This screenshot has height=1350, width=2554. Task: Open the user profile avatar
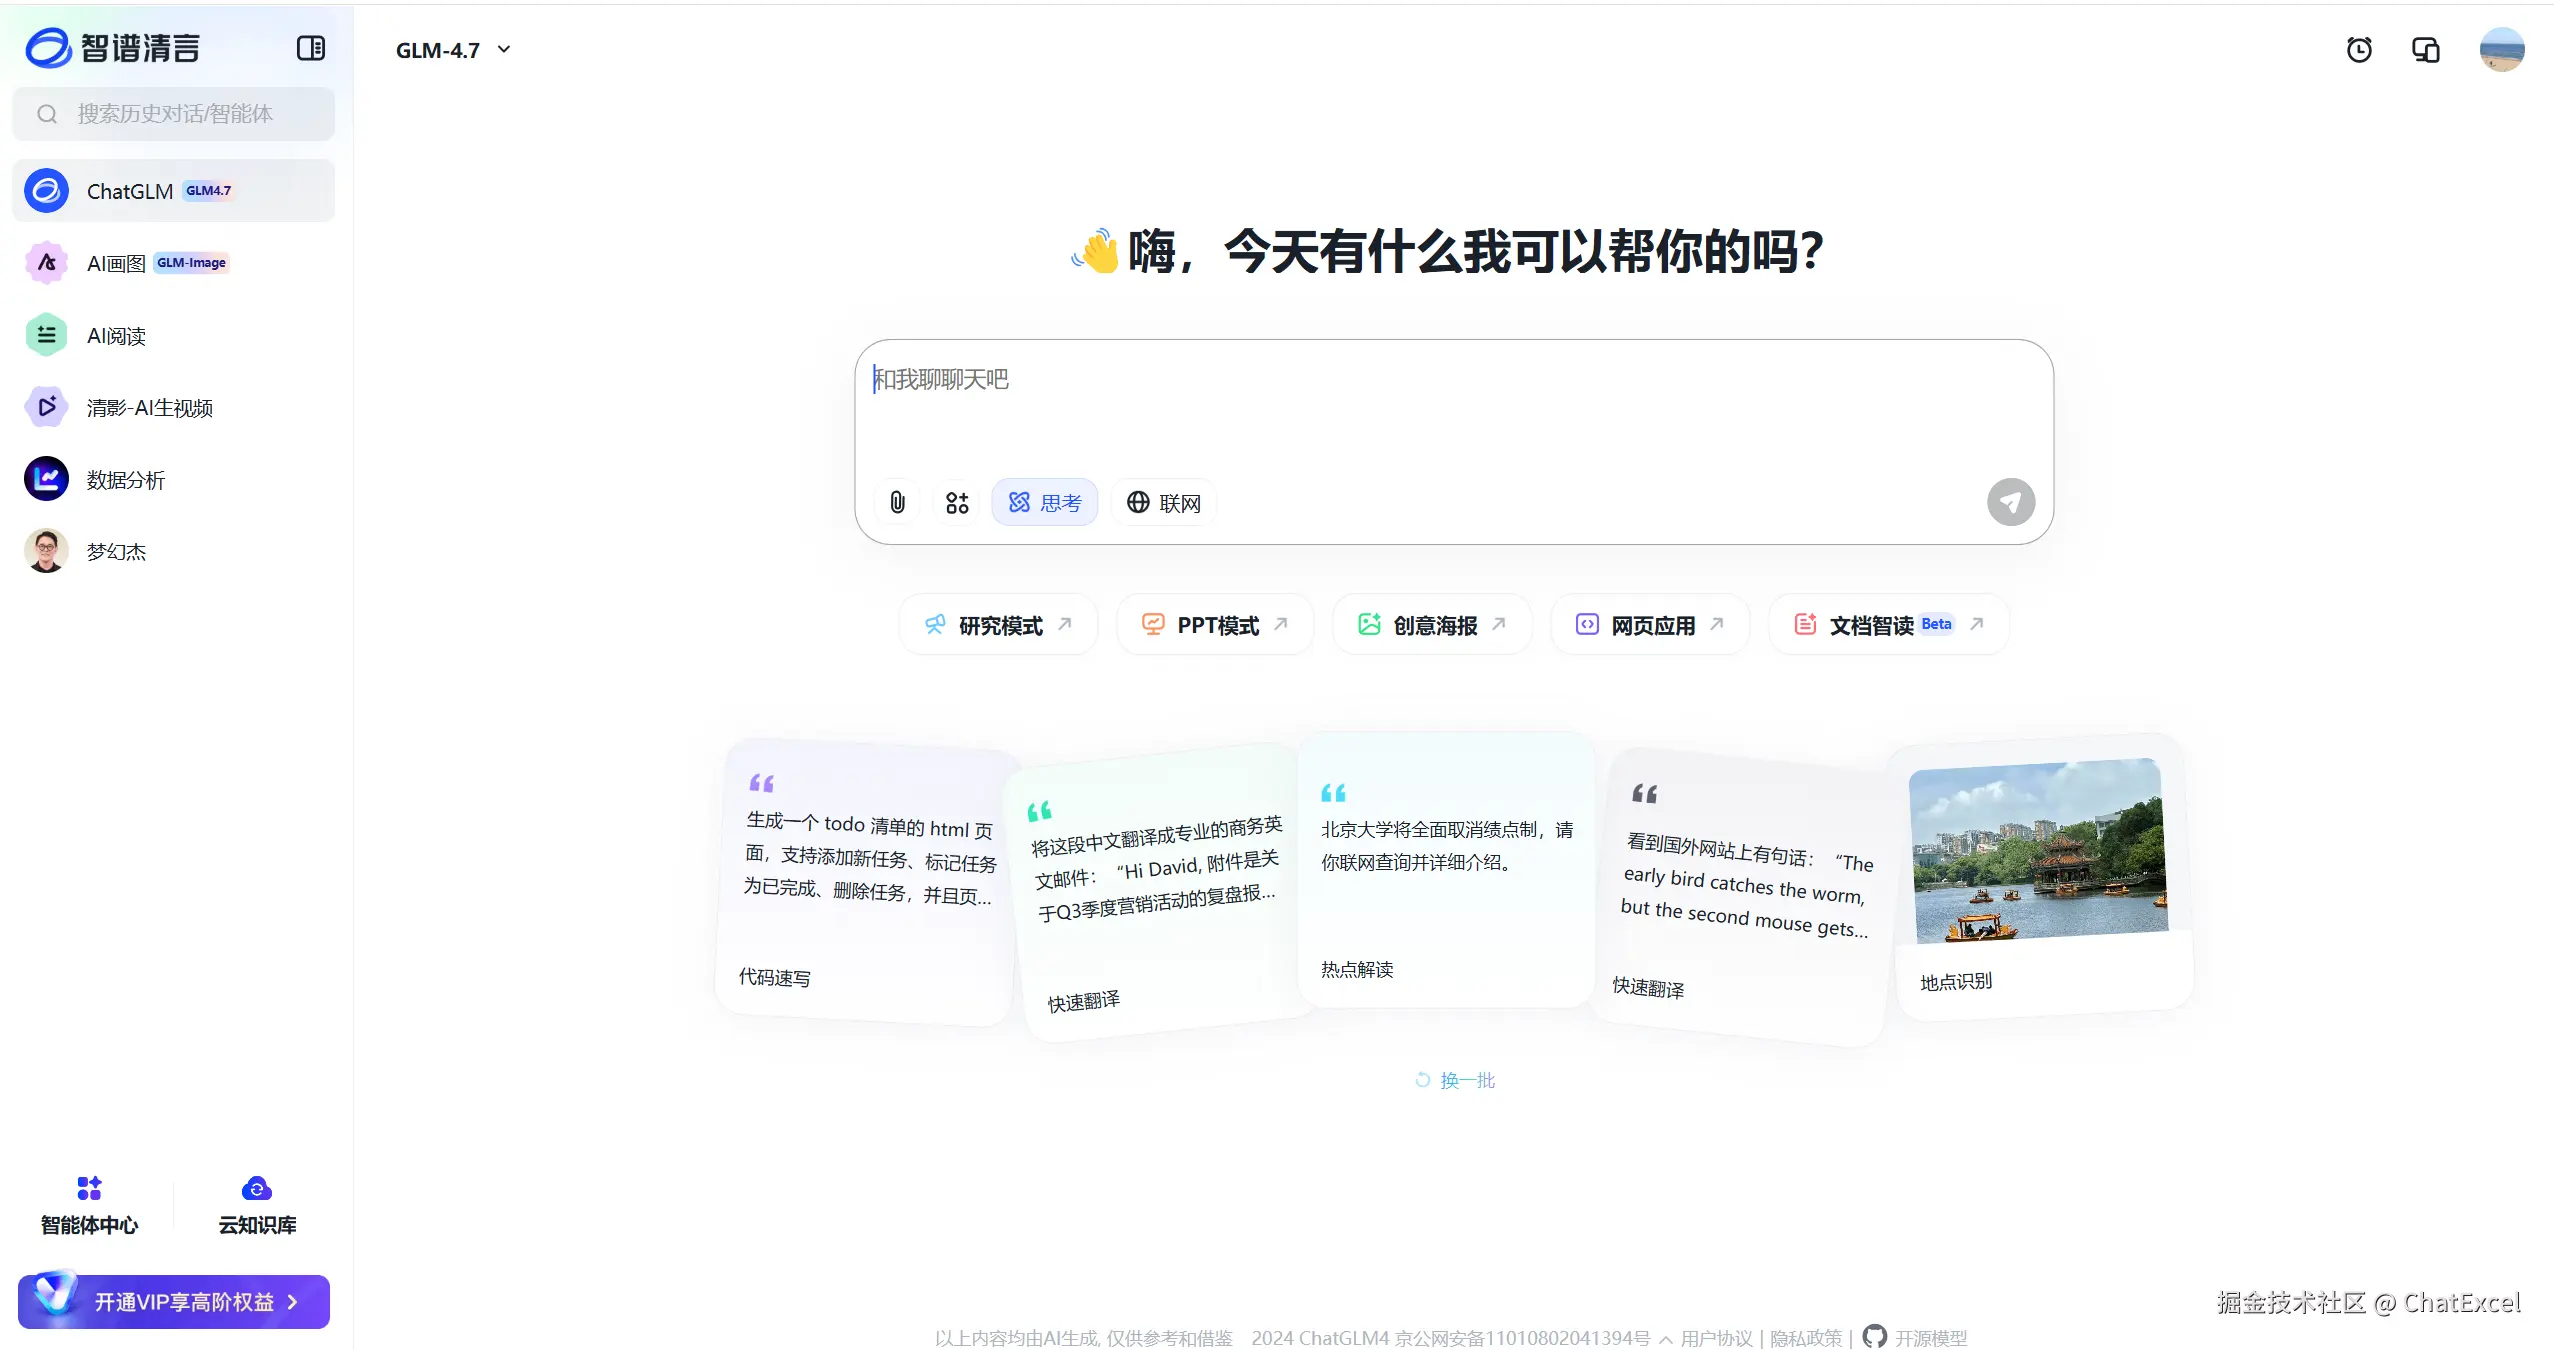click(x=2501, y=50)
